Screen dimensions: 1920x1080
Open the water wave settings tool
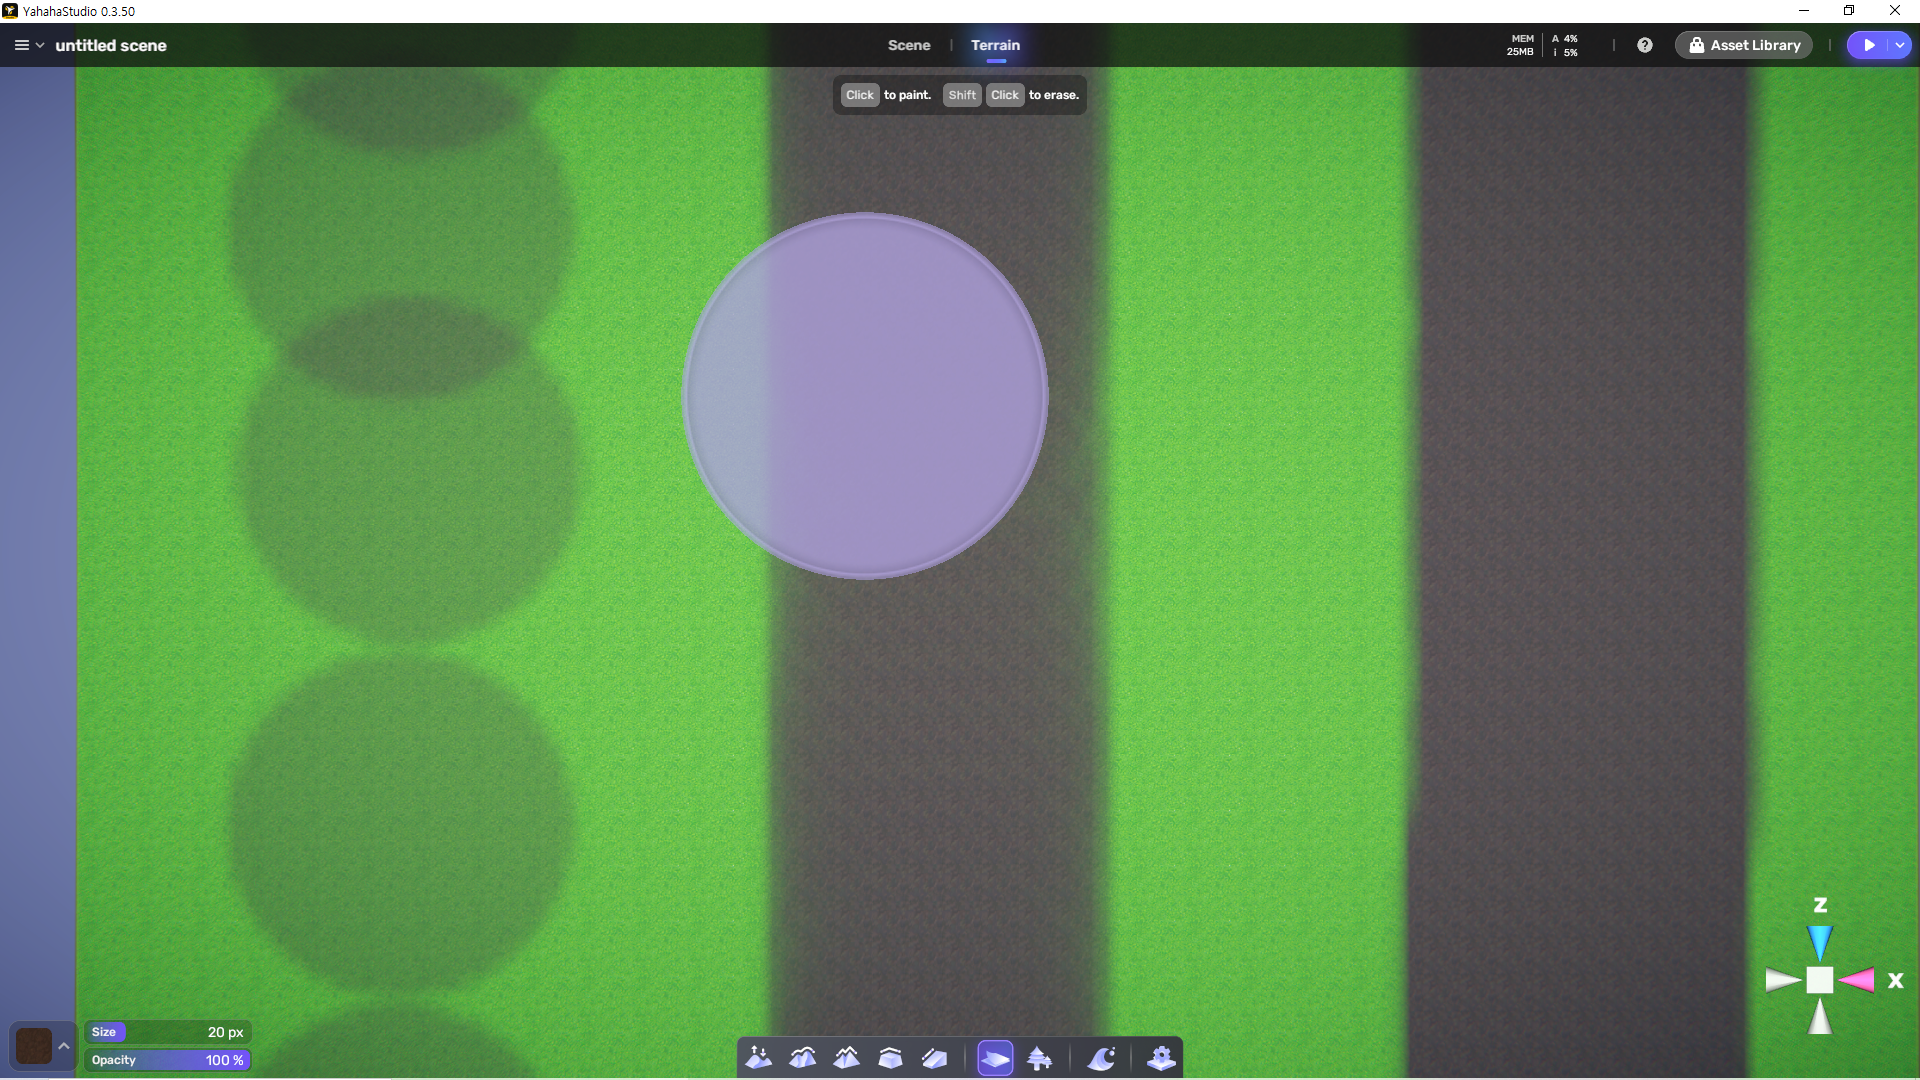(1101, 1058)
